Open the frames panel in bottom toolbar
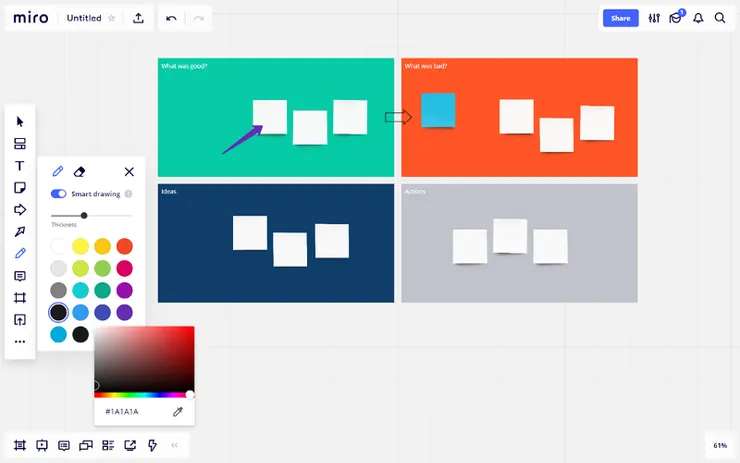740x463 pixels. point(20,445)
